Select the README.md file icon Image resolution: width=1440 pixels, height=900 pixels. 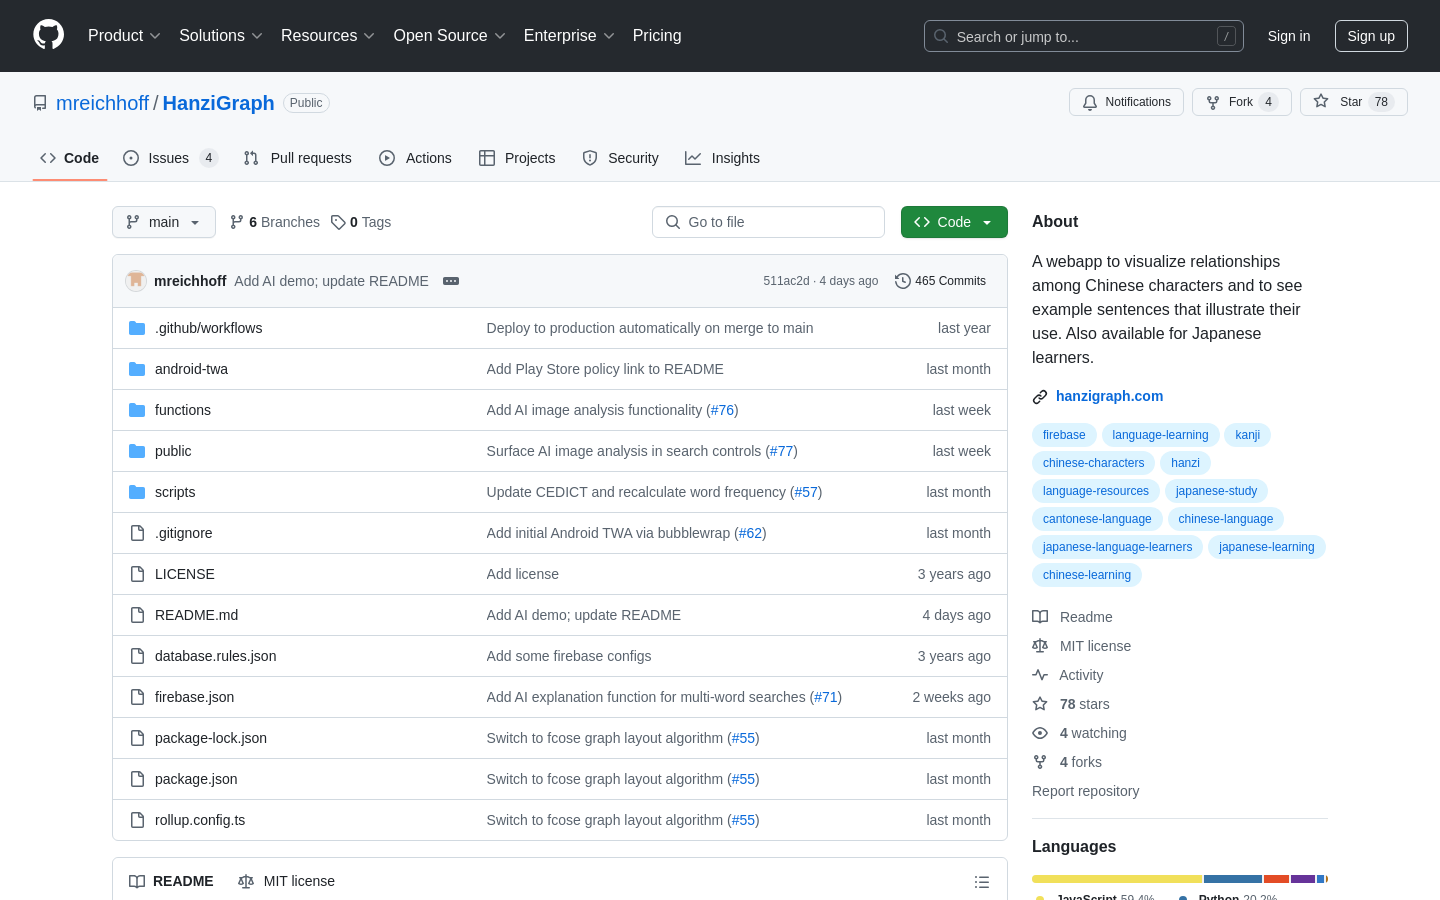coord(137,615)
